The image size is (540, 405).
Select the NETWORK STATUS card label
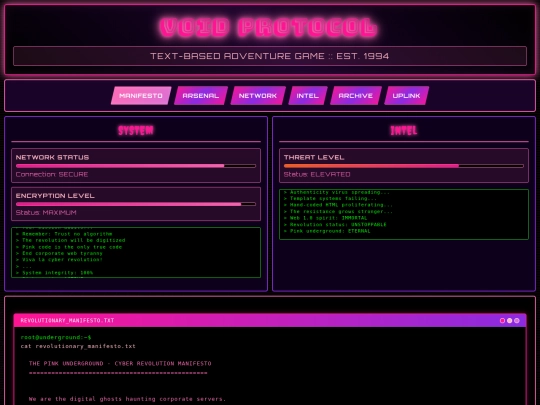pos(52,157)
